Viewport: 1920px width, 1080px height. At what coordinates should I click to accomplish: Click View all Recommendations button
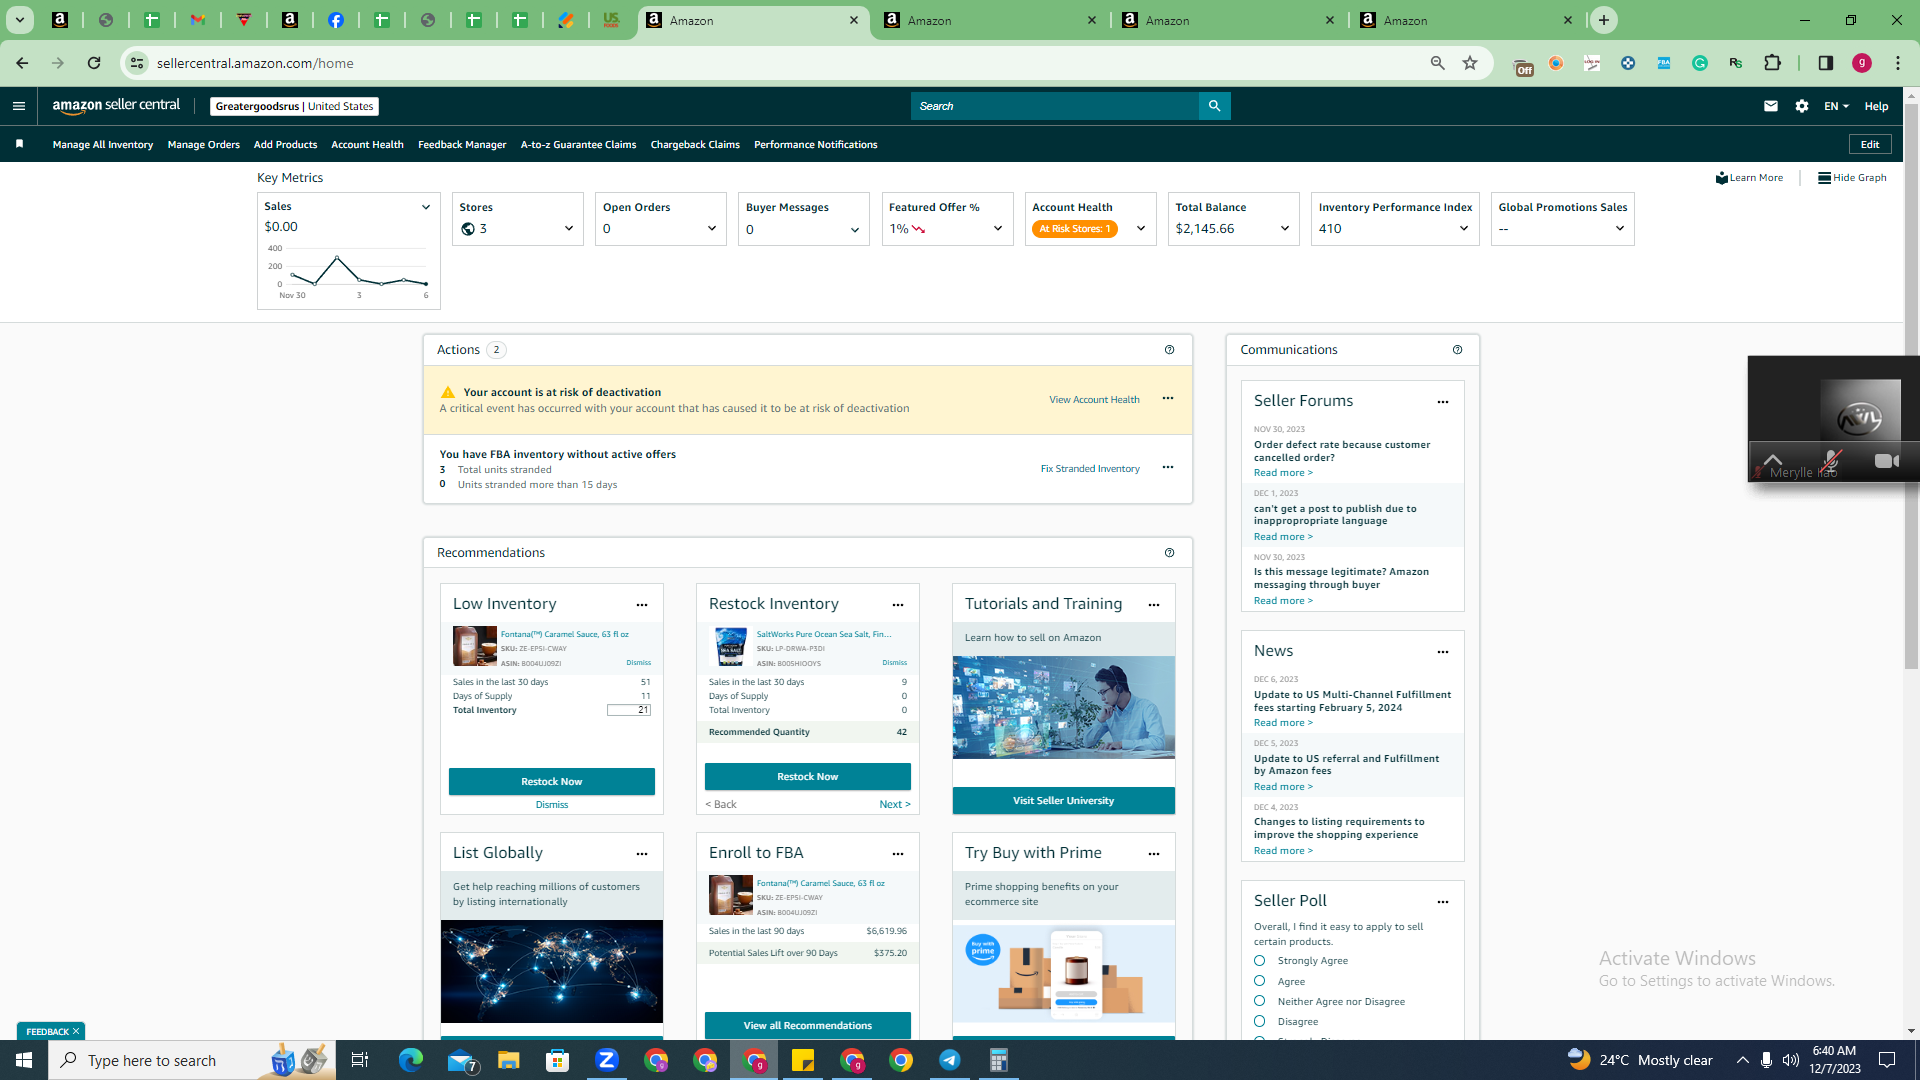point(808,1026)
